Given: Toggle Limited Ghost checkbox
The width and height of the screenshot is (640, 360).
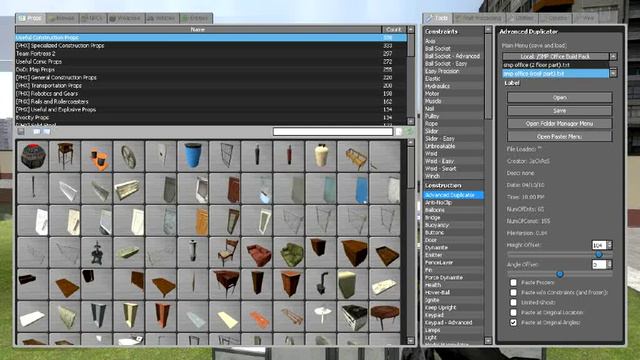Looking at the screenshot, I should pos(513,302).
